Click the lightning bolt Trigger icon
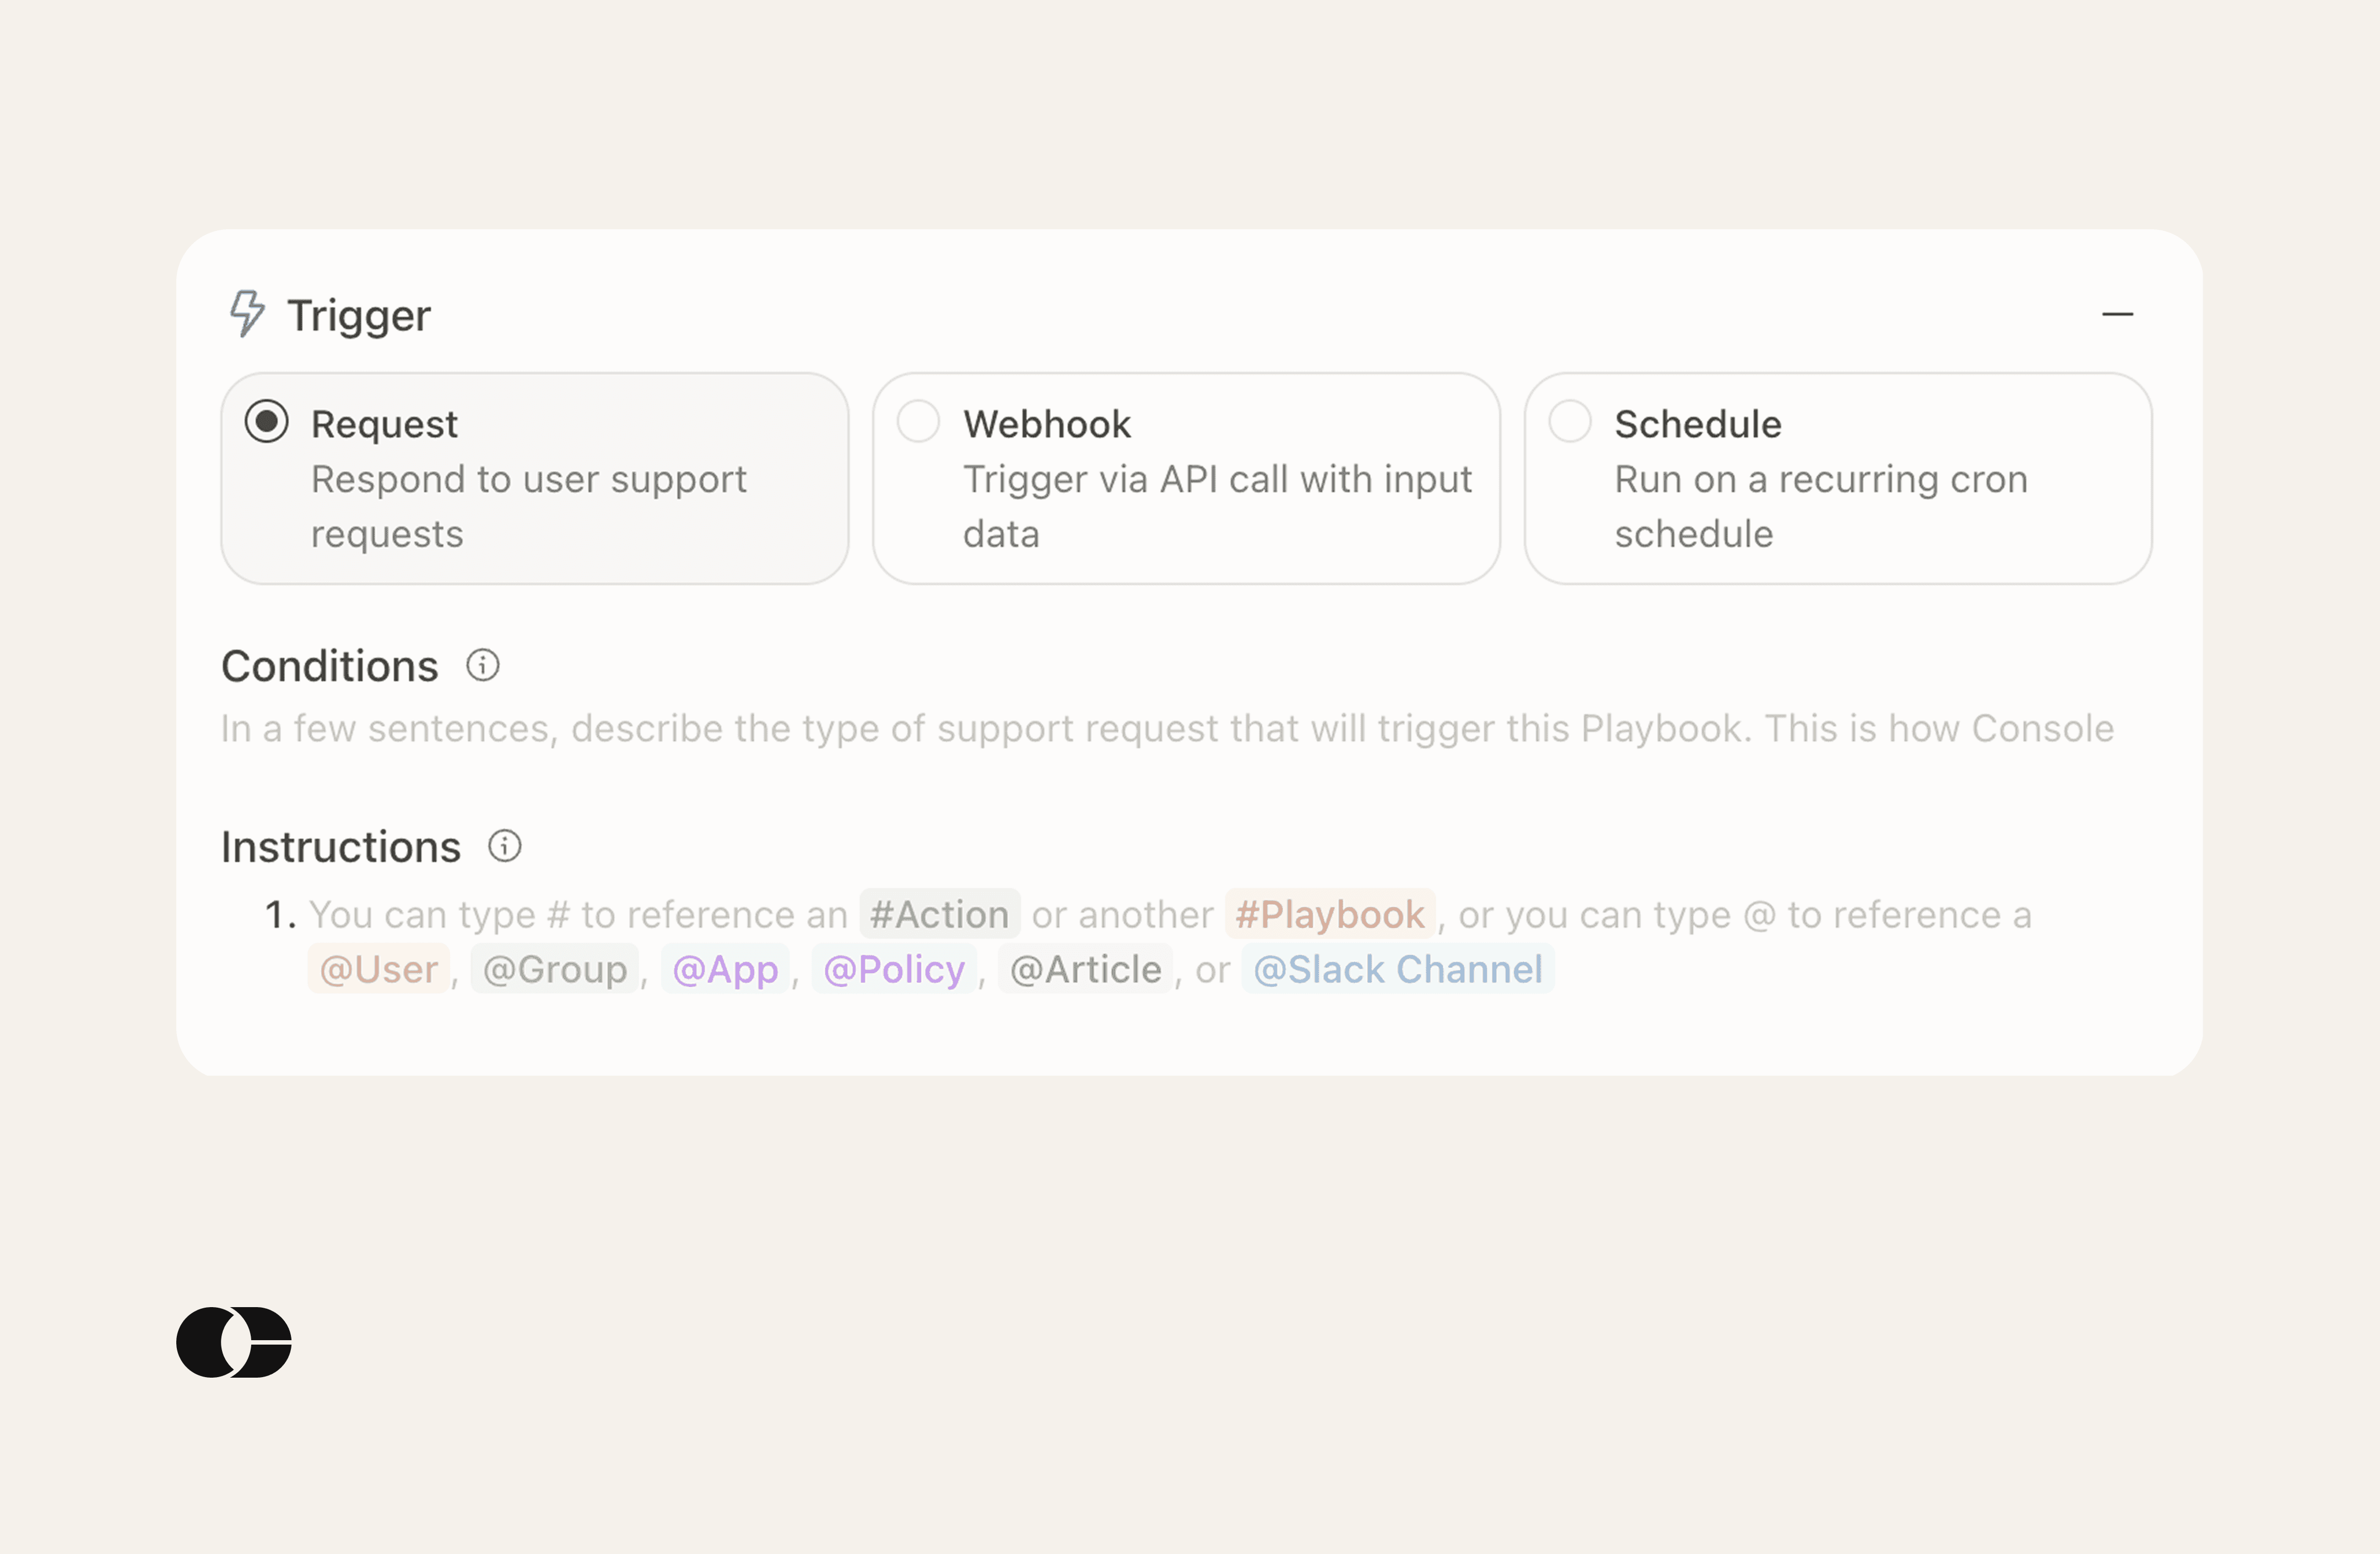The height and width of the screenshot is (1554, 2380). tap(247, 314)
